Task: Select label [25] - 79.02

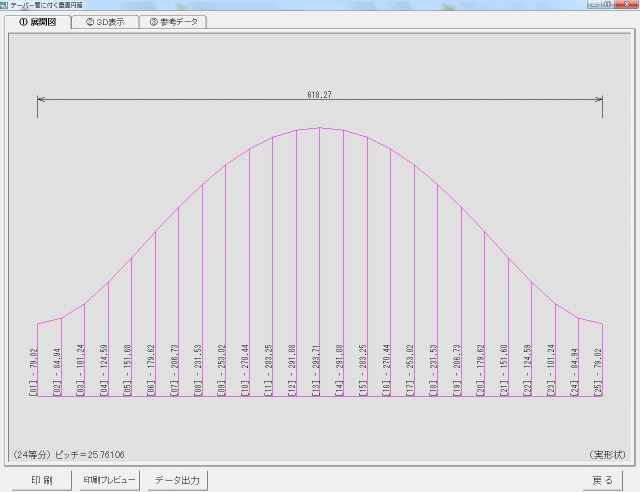Action: coord(598,372)
